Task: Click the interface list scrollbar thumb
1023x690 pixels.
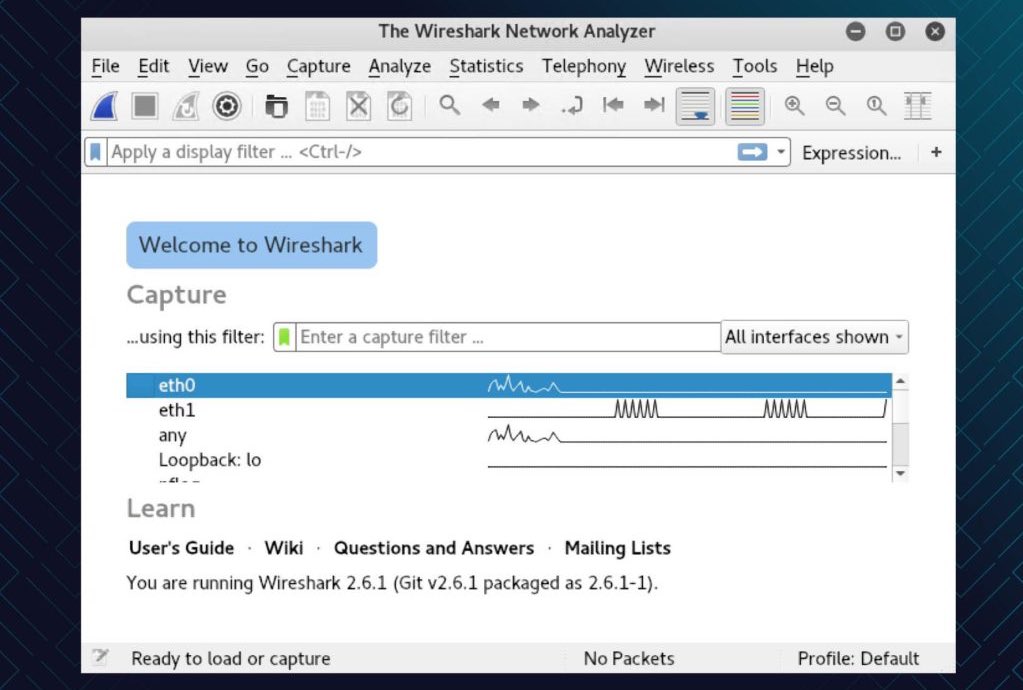Action: [x=900, y=406]
